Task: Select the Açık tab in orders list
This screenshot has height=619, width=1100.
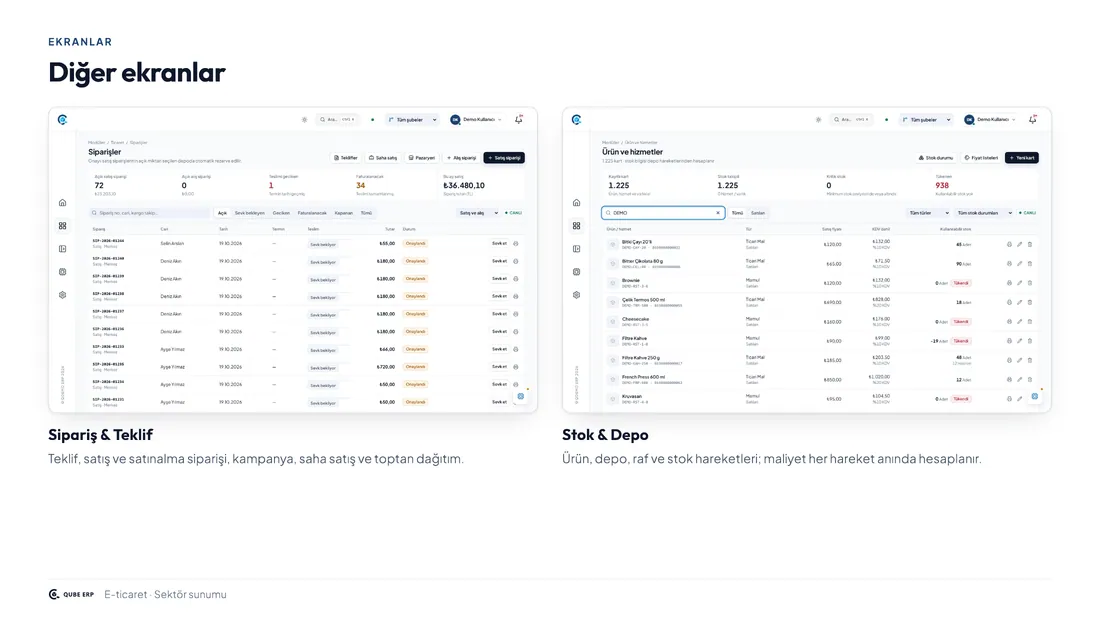Action: (222, 213)
